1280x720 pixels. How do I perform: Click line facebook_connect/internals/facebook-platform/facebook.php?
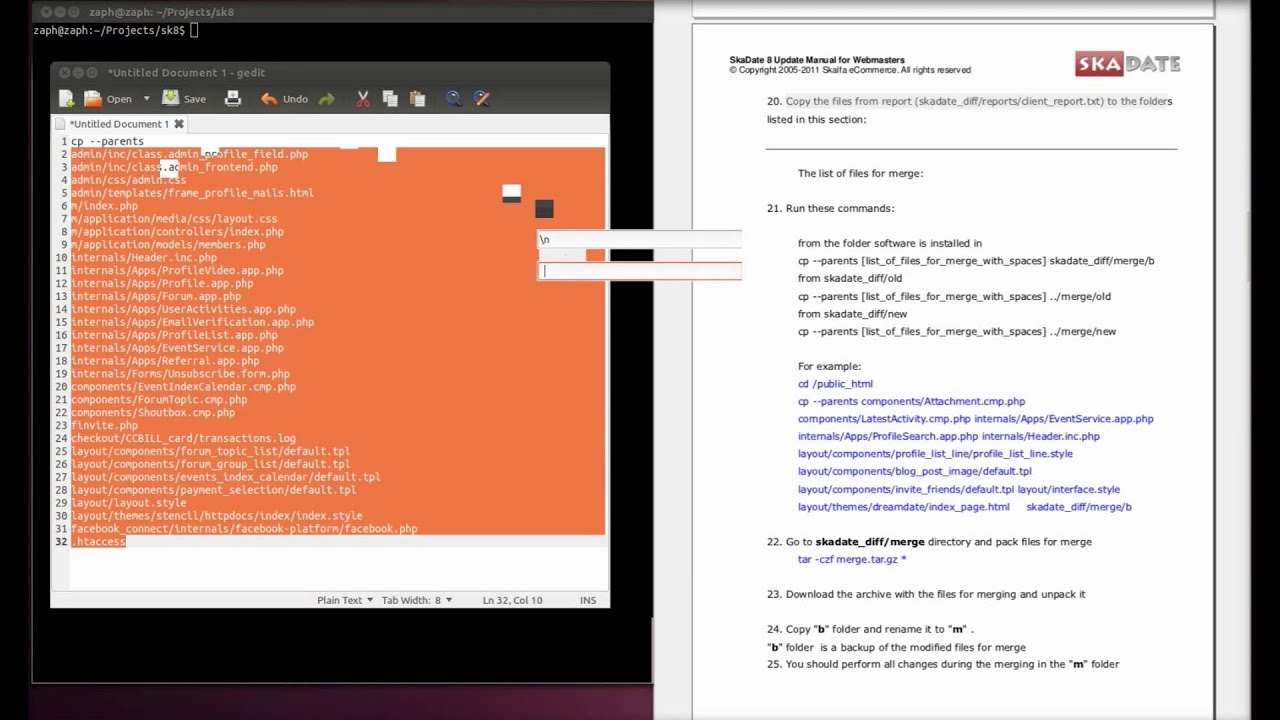tap(244, 529)
